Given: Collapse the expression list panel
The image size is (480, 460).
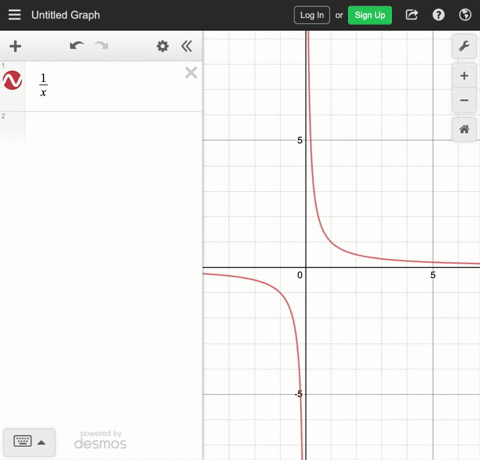Looking at the screenshot, I should pos(187,46).
